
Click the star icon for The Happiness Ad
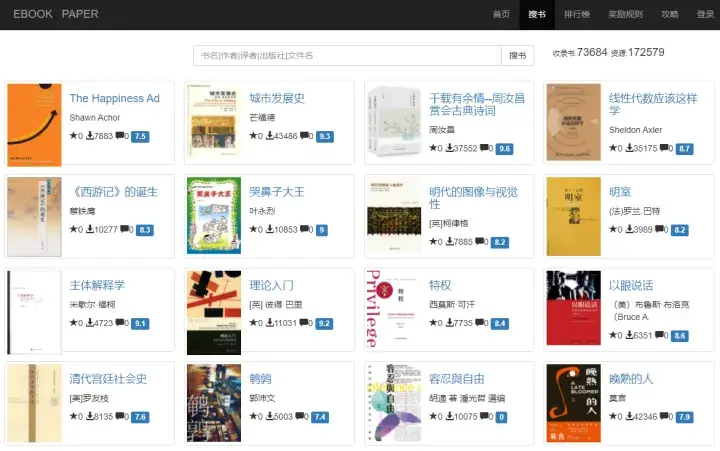(x=73, y=135)
